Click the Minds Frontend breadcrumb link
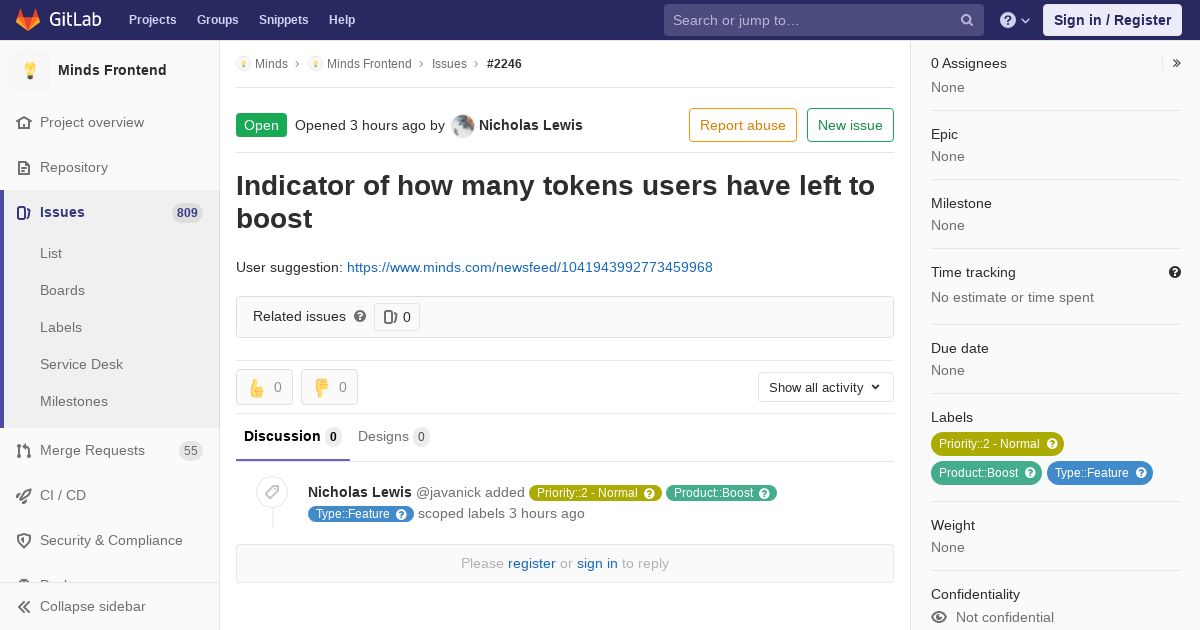 (x=369, y=63)
